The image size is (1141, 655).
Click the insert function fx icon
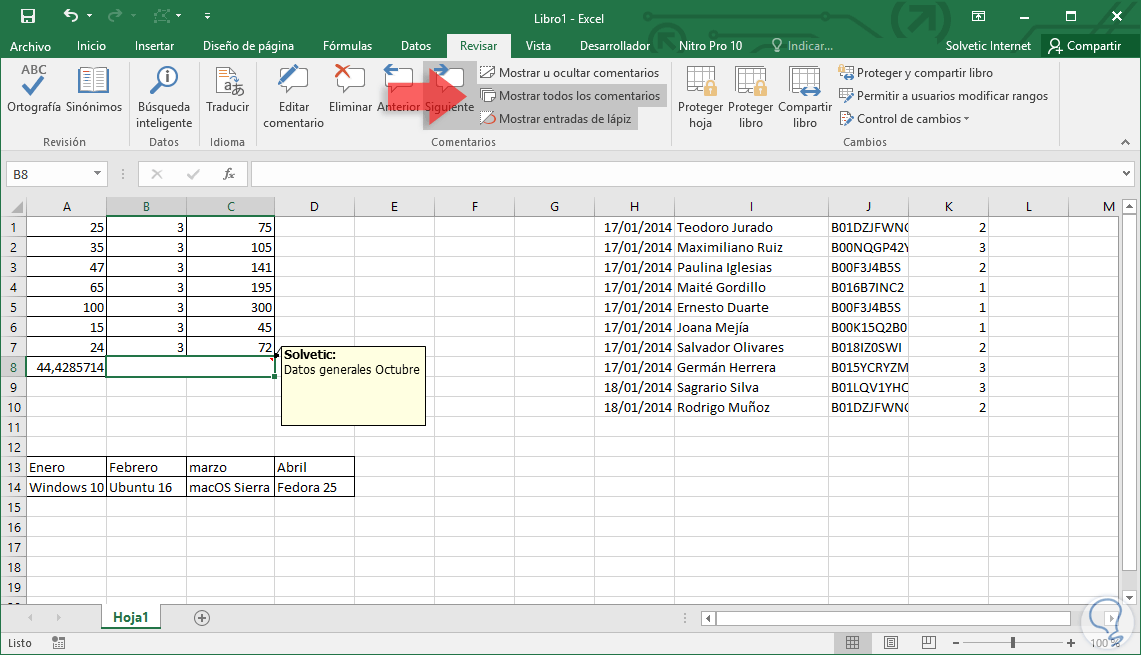228,174
